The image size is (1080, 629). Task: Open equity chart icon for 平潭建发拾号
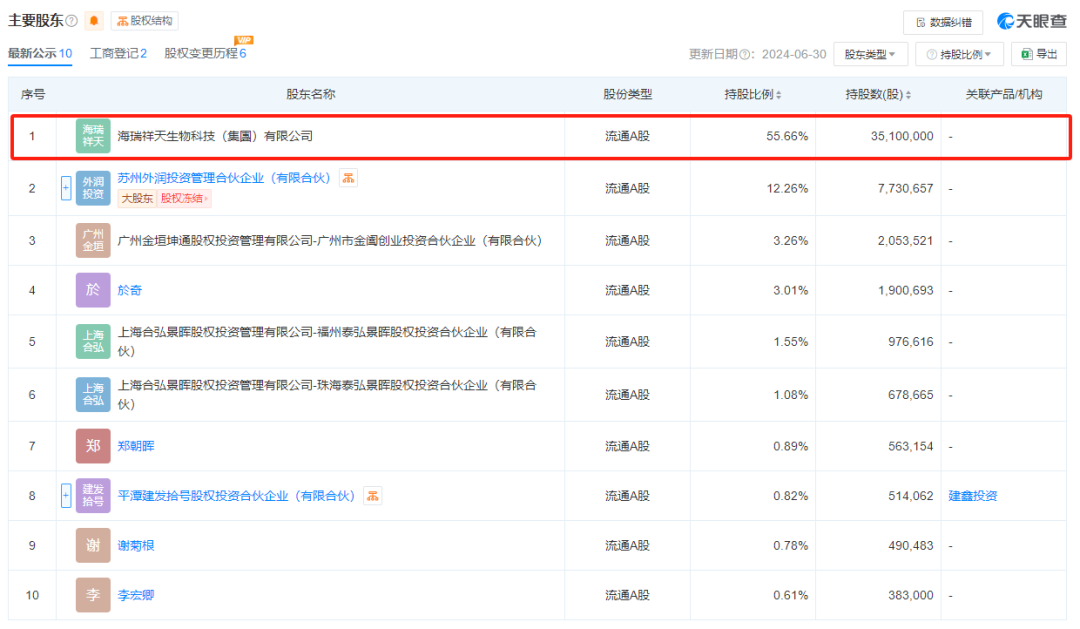tap(372, 496)
